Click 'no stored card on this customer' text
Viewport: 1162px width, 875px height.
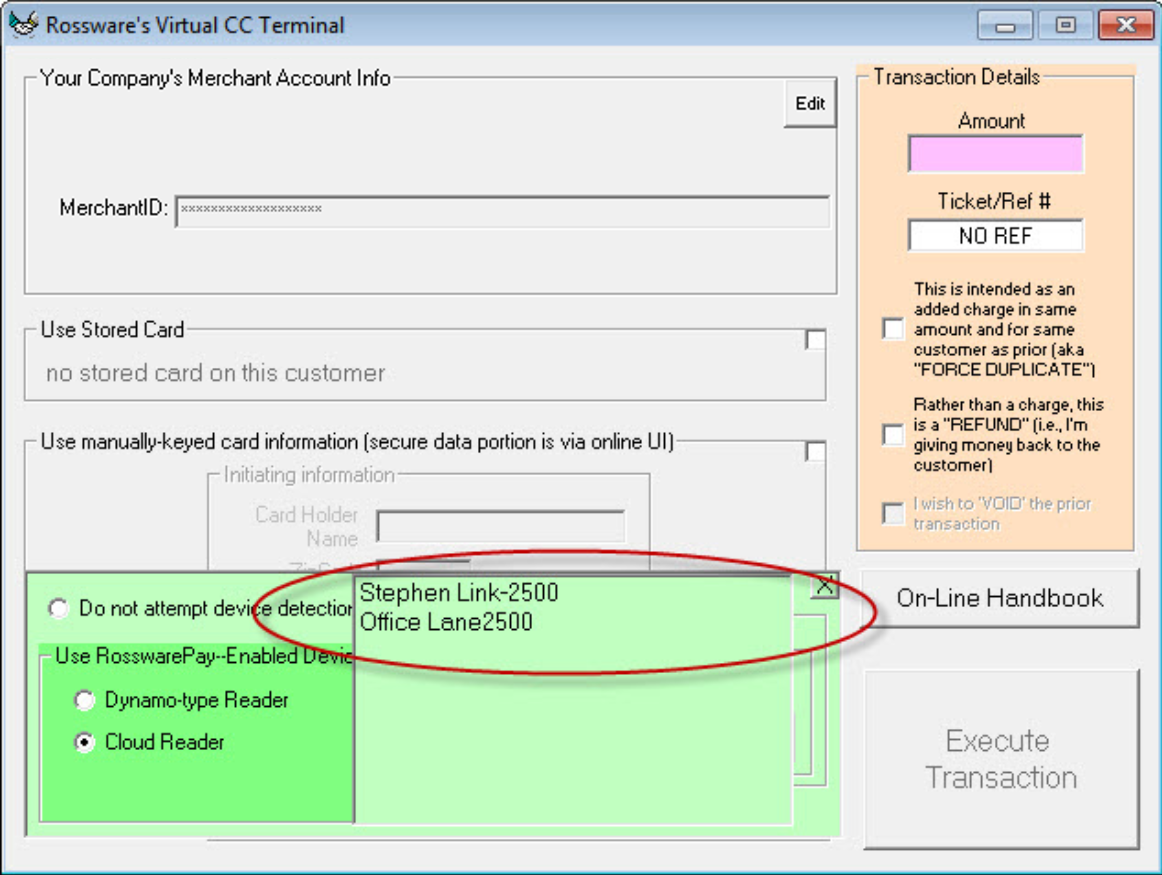tap(216, 373)
